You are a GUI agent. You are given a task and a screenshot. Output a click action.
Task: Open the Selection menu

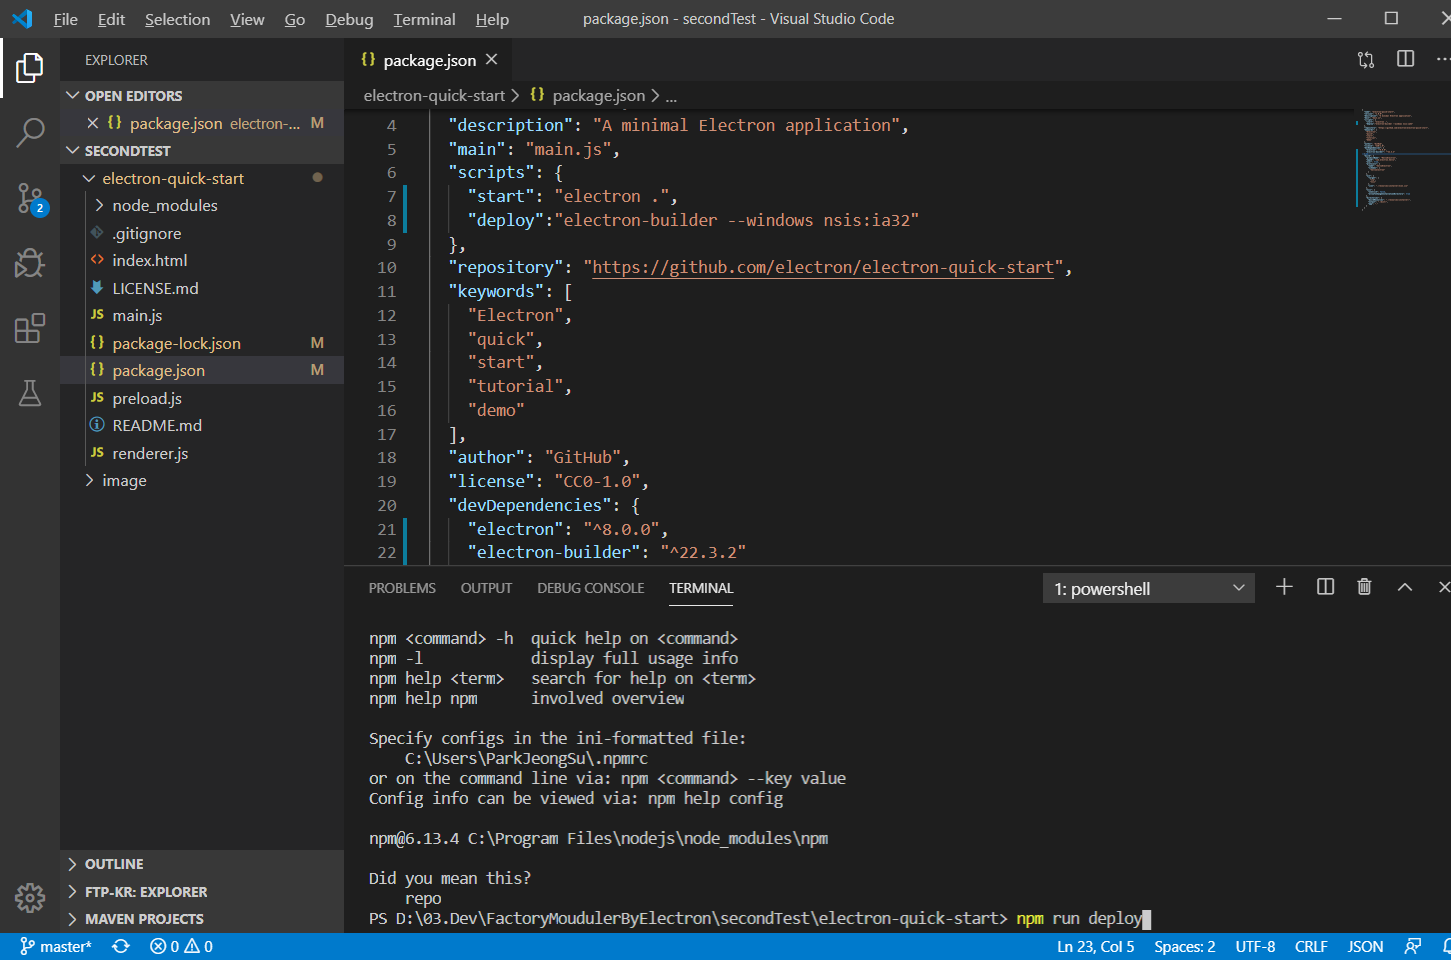click(177, 19)
